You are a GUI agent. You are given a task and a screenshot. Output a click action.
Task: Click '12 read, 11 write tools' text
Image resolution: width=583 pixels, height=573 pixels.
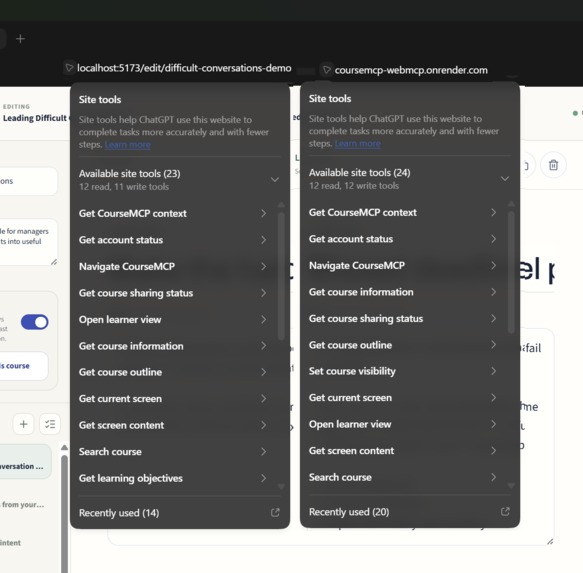click(x=124, y=187)
